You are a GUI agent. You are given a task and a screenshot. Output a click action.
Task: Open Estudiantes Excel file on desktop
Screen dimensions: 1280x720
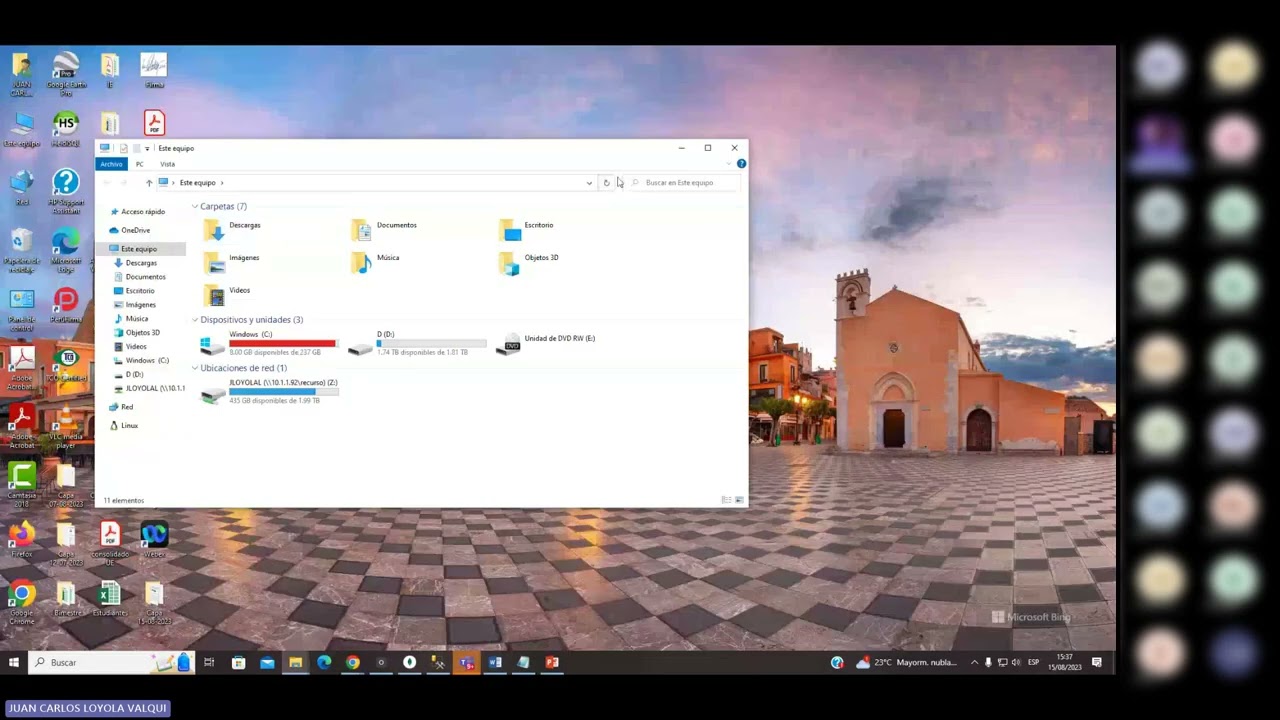[110, 600]
